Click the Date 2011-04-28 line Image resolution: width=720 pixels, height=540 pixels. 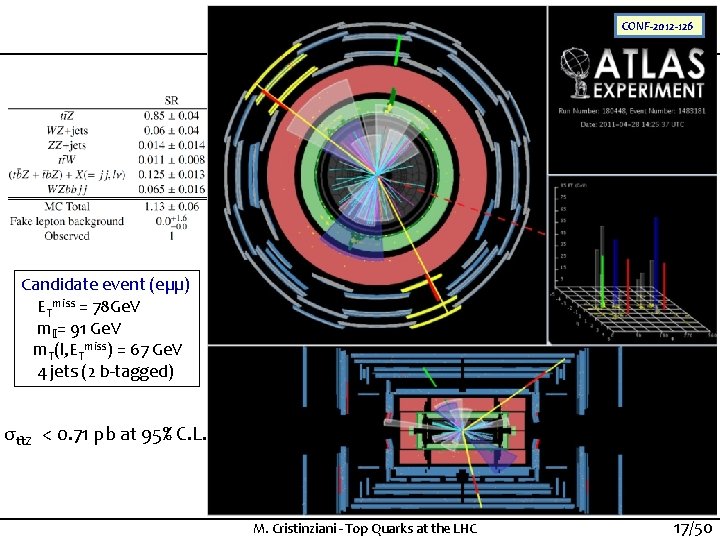[632, 124]
